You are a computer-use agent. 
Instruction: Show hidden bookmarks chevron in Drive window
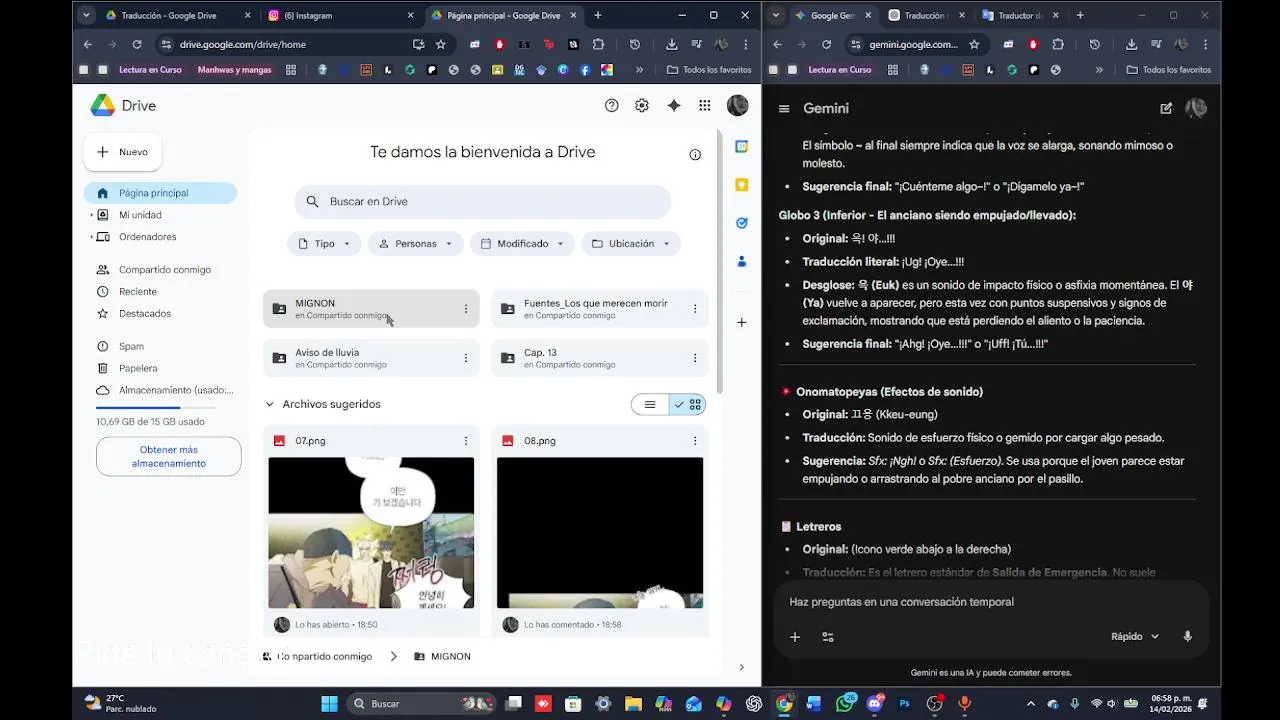click(x=640, y=70)
